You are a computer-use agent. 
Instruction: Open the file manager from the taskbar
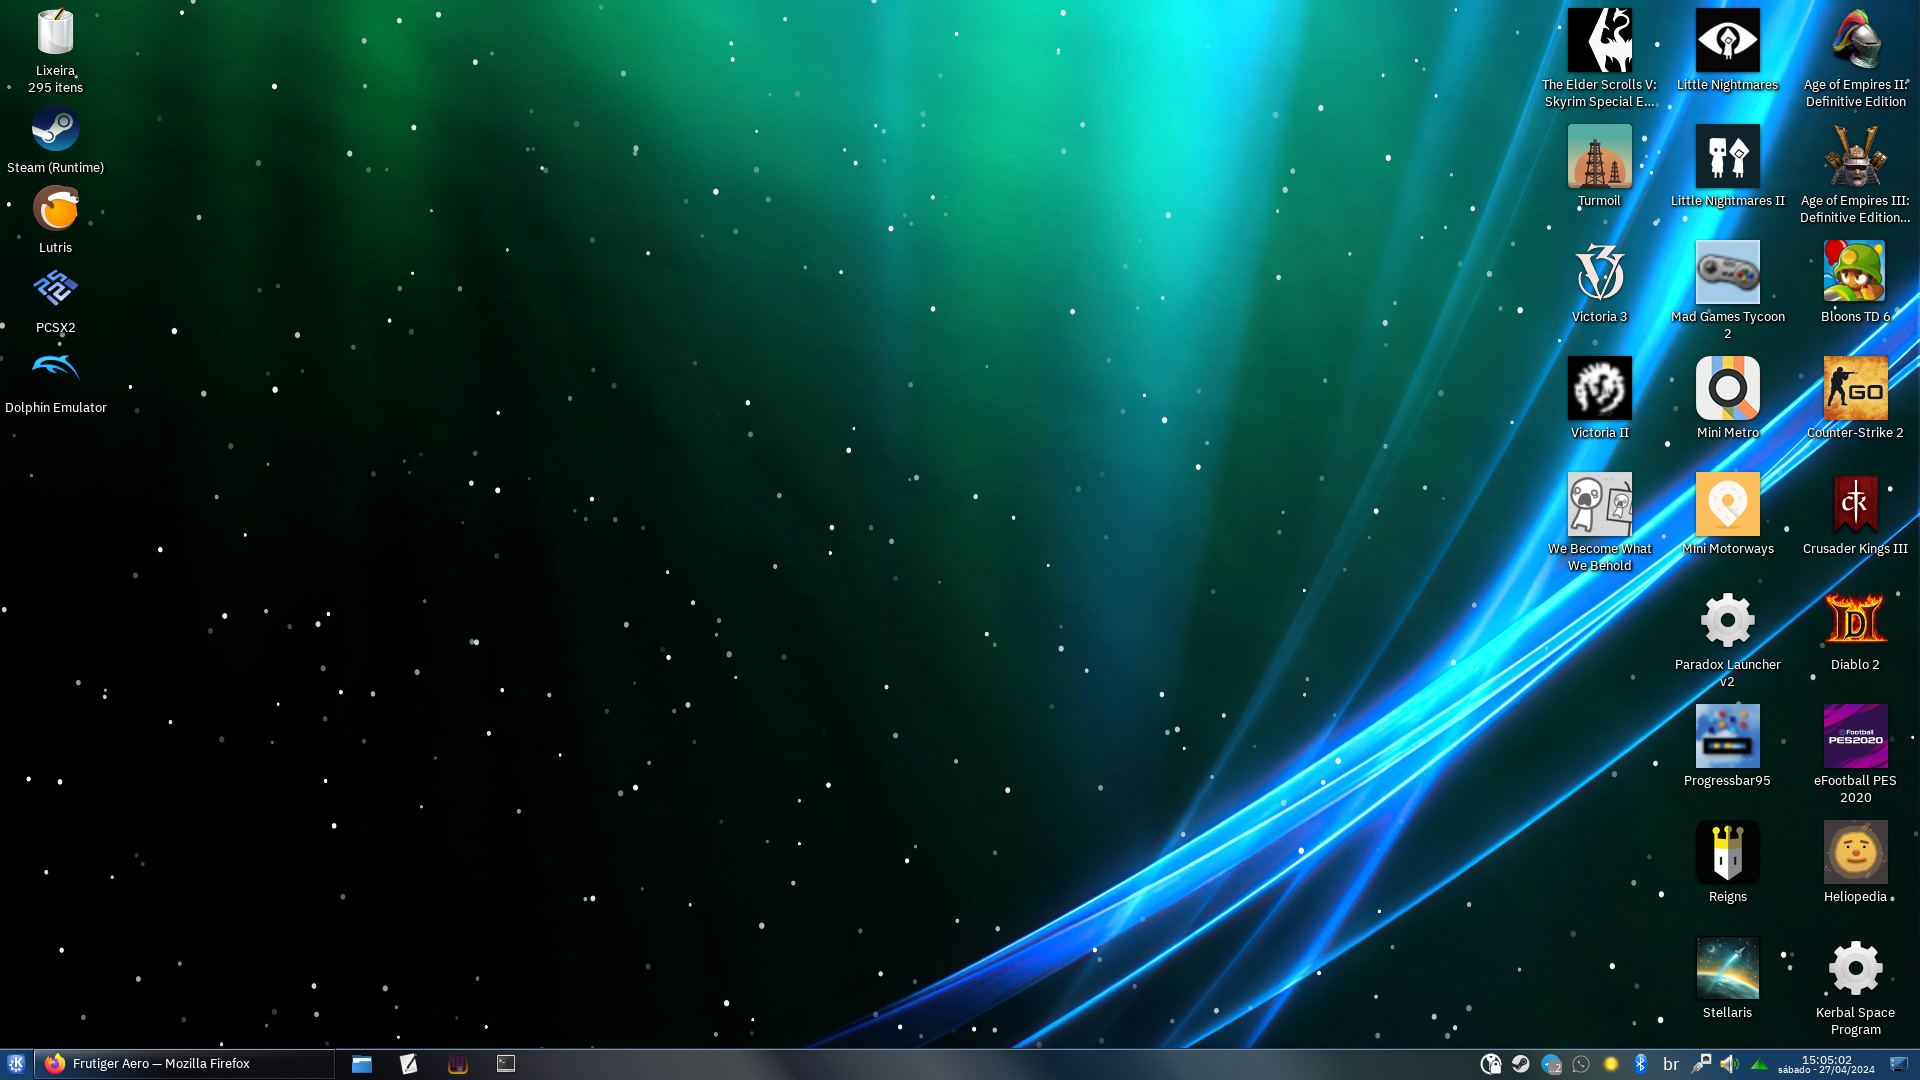point(362,1064)
